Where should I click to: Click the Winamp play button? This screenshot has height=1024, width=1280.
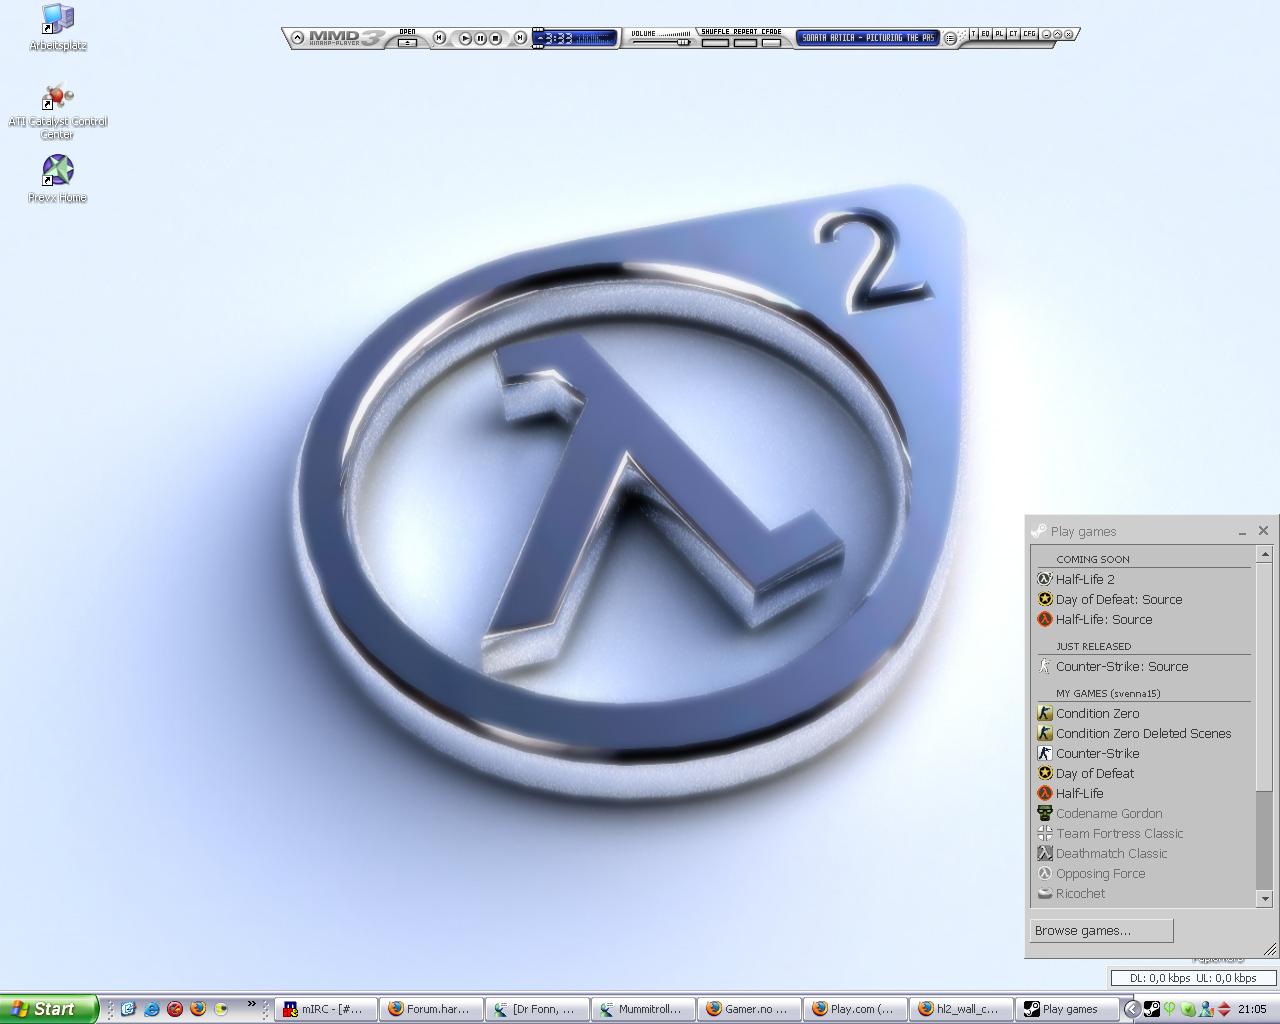tap(465, 38)
